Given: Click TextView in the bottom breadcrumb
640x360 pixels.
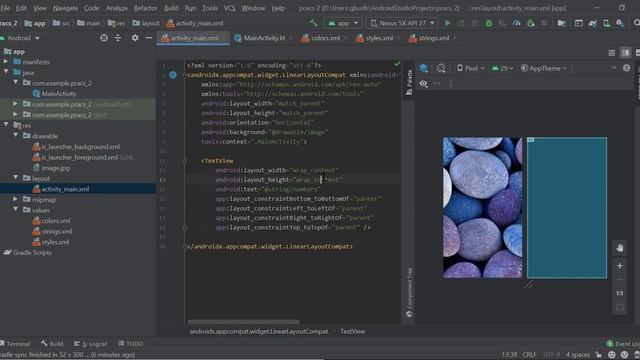Looking at the screenshot, I should [353, 331].
